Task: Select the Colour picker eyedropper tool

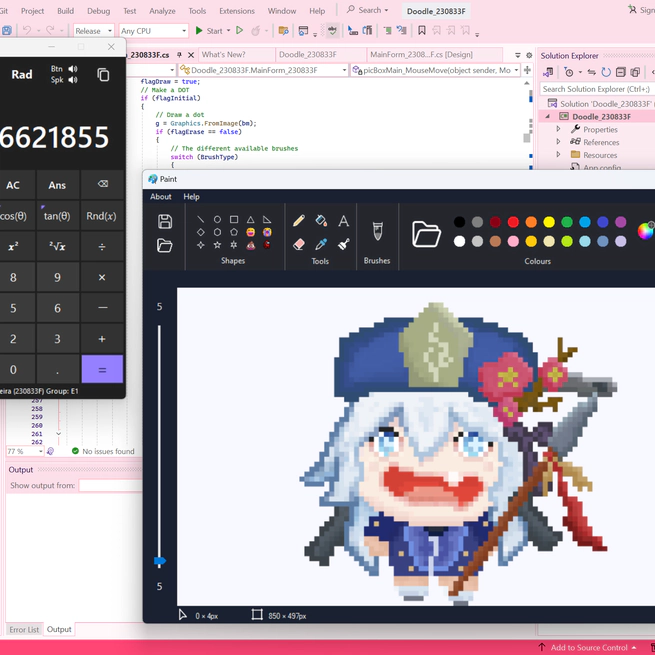Action: tap(321, 244)
